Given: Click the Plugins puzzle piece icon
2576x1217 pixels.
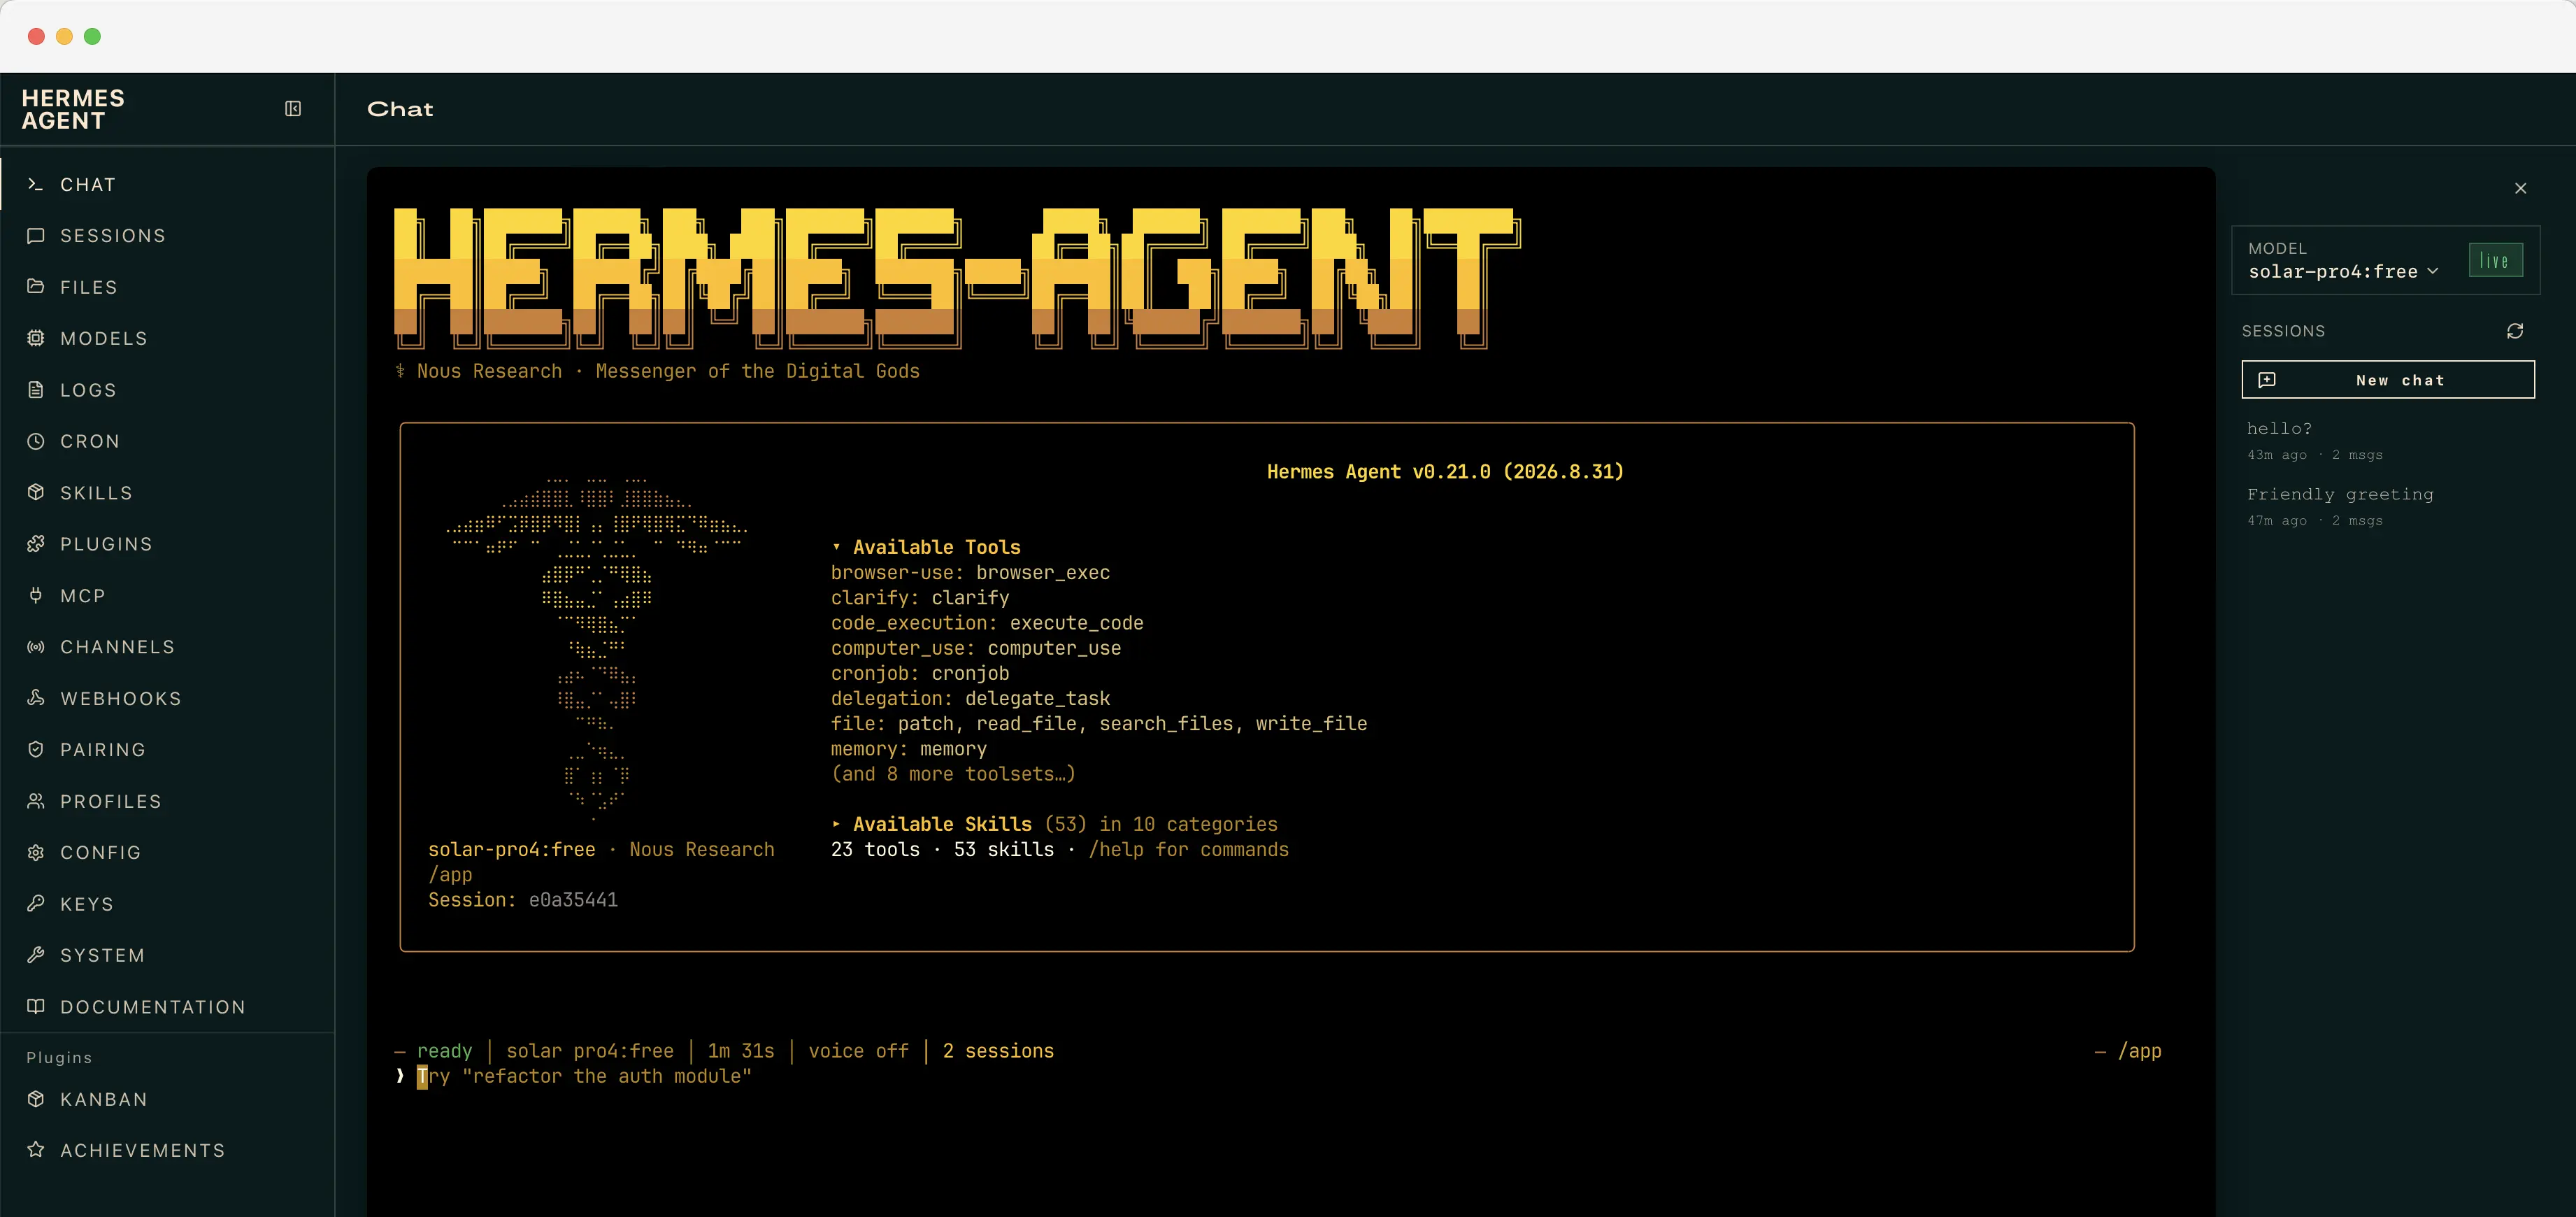Looking at the screenshot, I should pyautogui.click(x=36, y=544).
